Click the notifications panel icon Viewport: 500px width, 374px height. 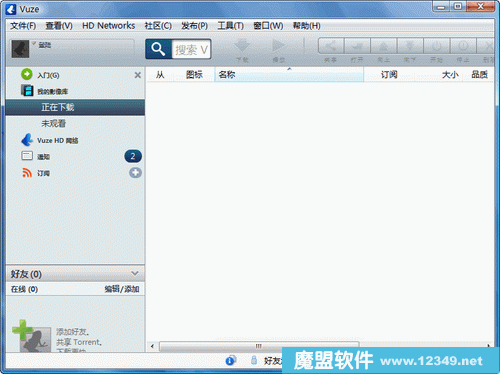coord(27,156)
